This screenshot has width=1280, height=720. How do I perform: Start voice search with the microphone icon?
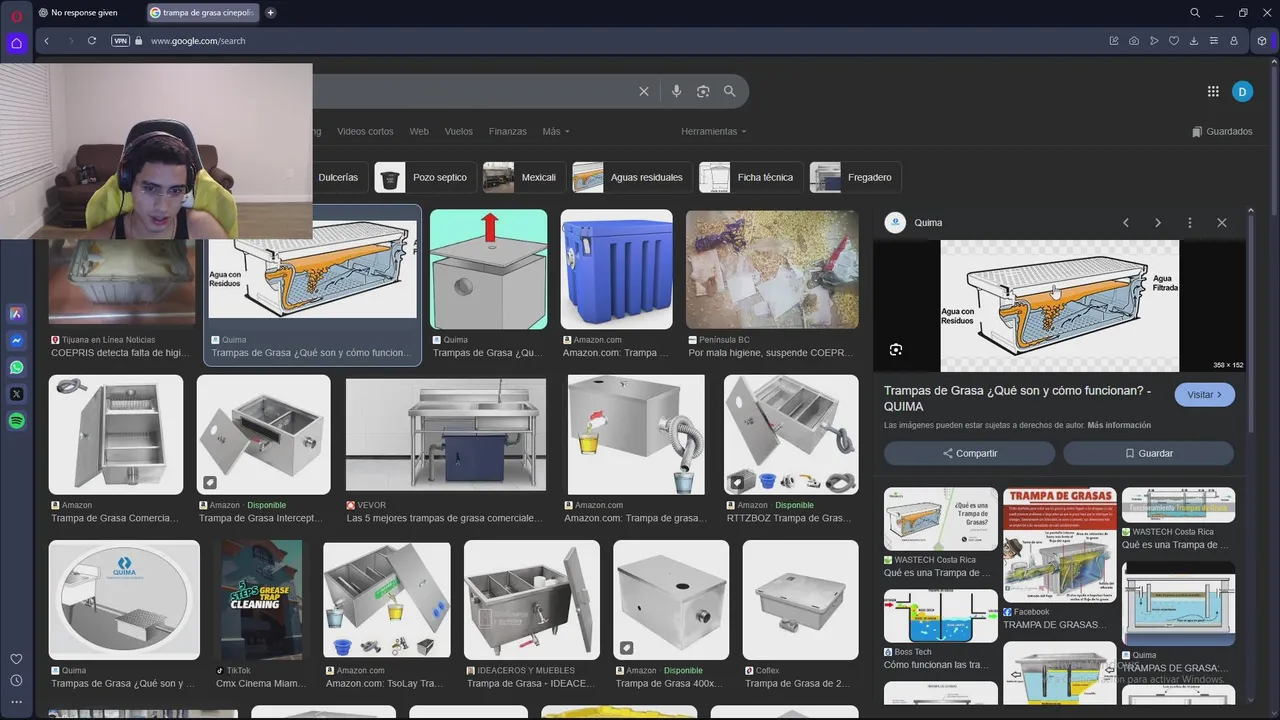tap(677, 91)
